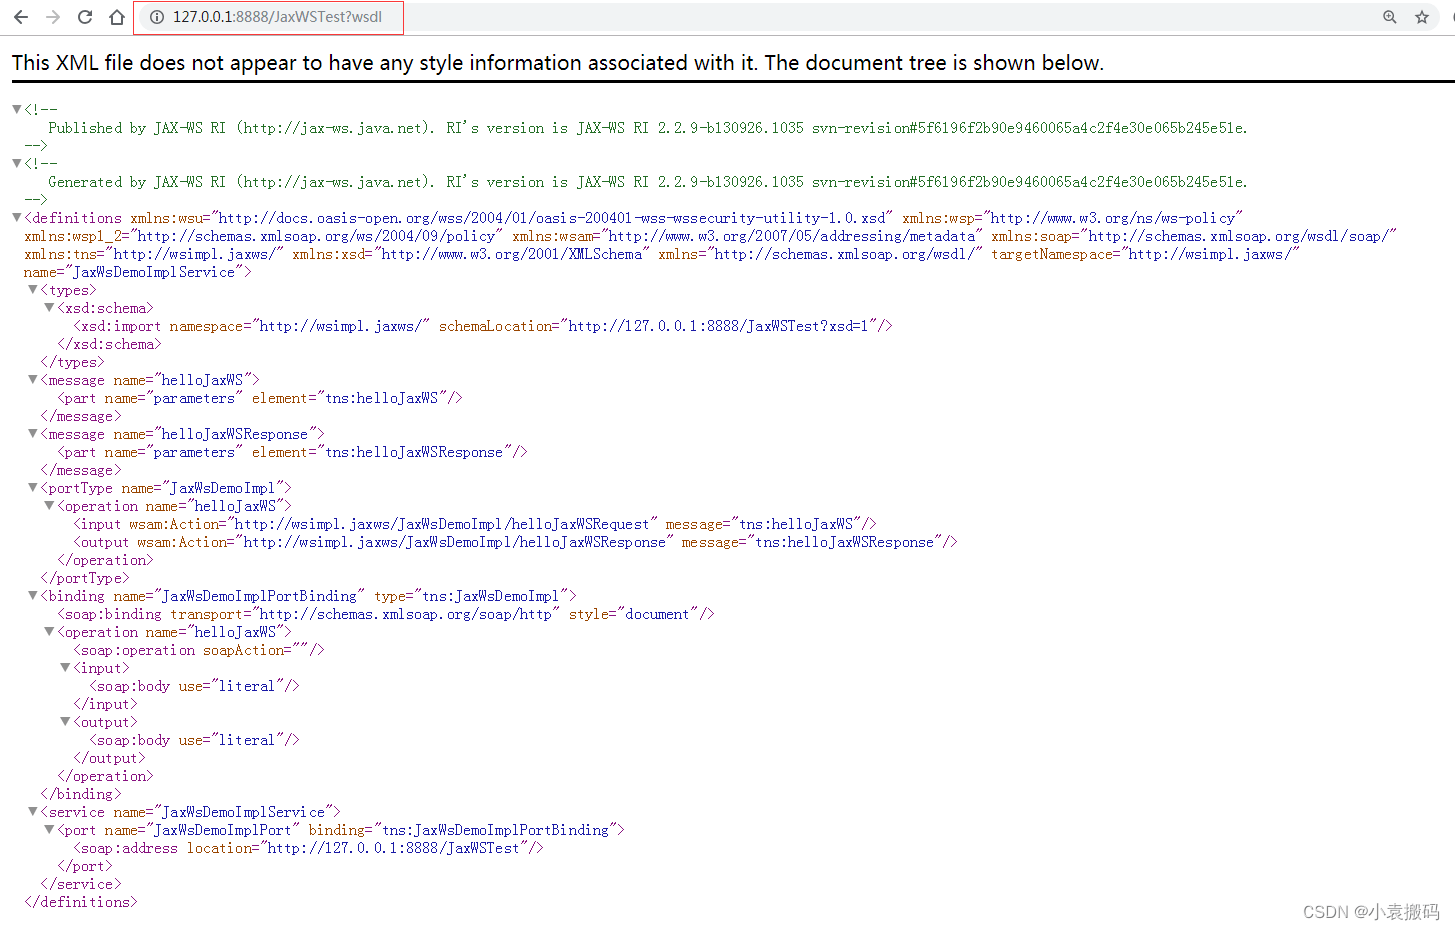The image size is (1455, 930).
Task: Click the soap:binding transport URL value
Action: (405, 614)
